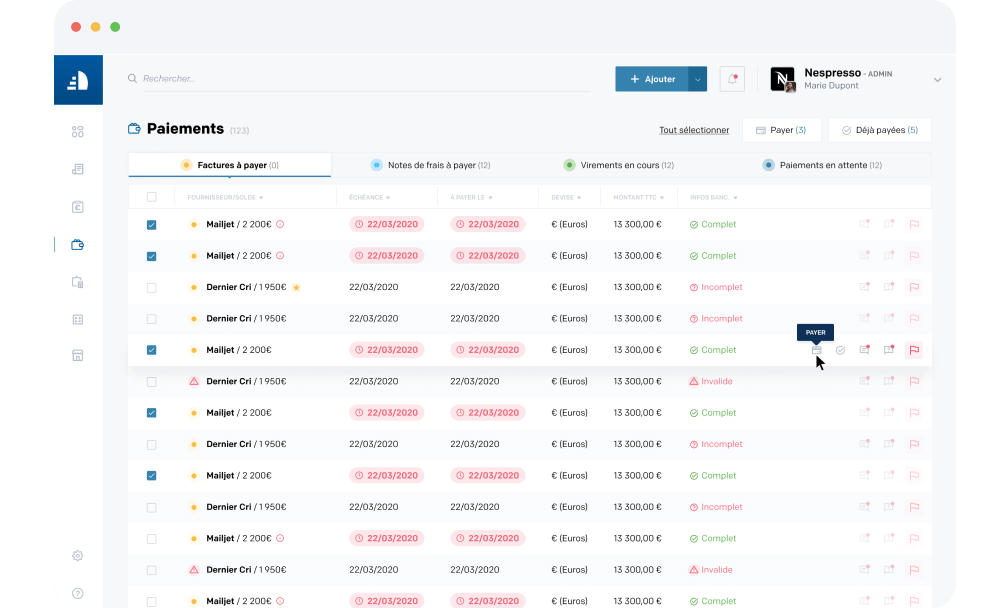1008x608 pixels.
Task: Click the wallet icon beside the Paiements title
Action: (x=134, y=129)
